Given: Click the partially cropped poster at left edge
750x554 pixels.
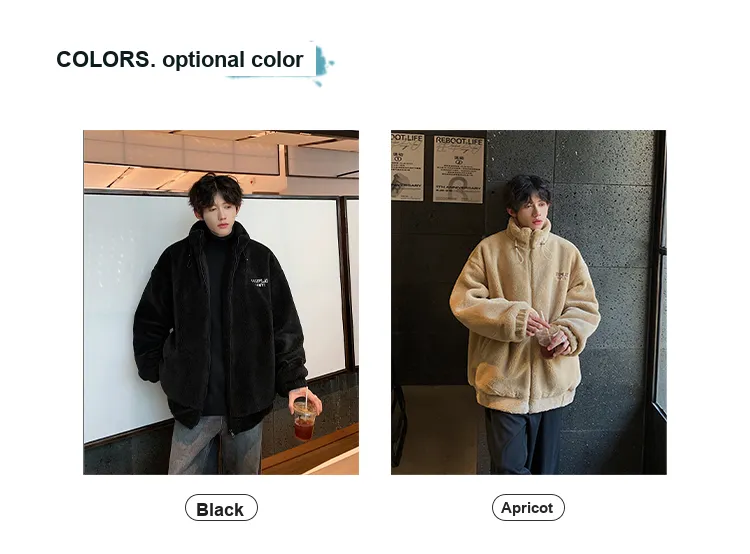Looking at the screenshot, I should (407, 166).
